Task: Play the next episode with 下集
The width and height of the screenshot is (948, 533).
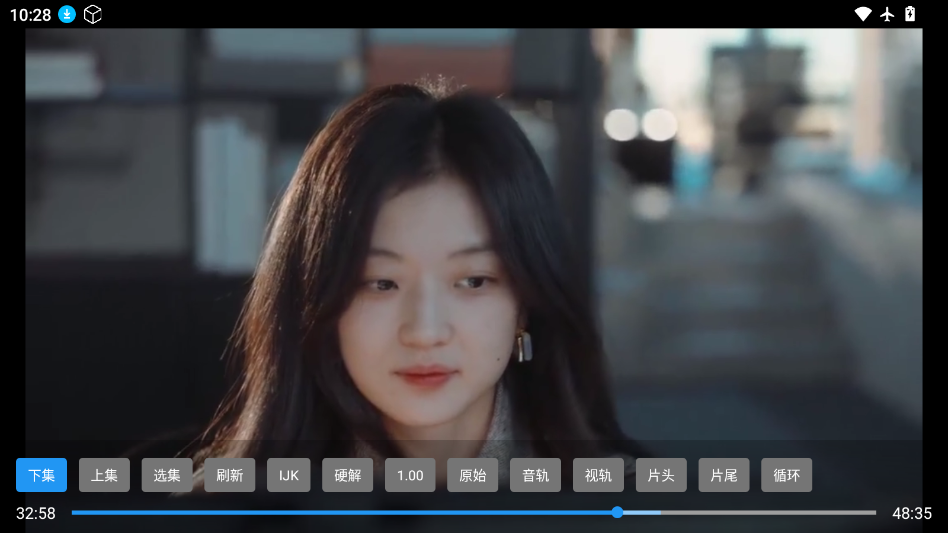Action: pos(41,475)
